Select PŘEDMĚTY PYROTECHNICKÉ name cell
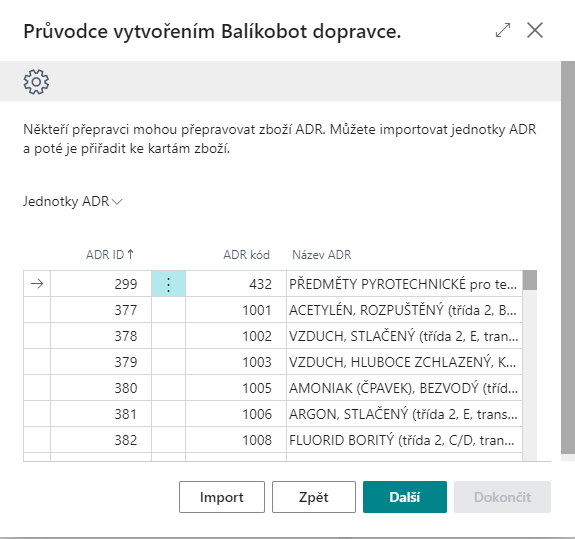This screenshot has width=575, height=539. click(404, 284)
